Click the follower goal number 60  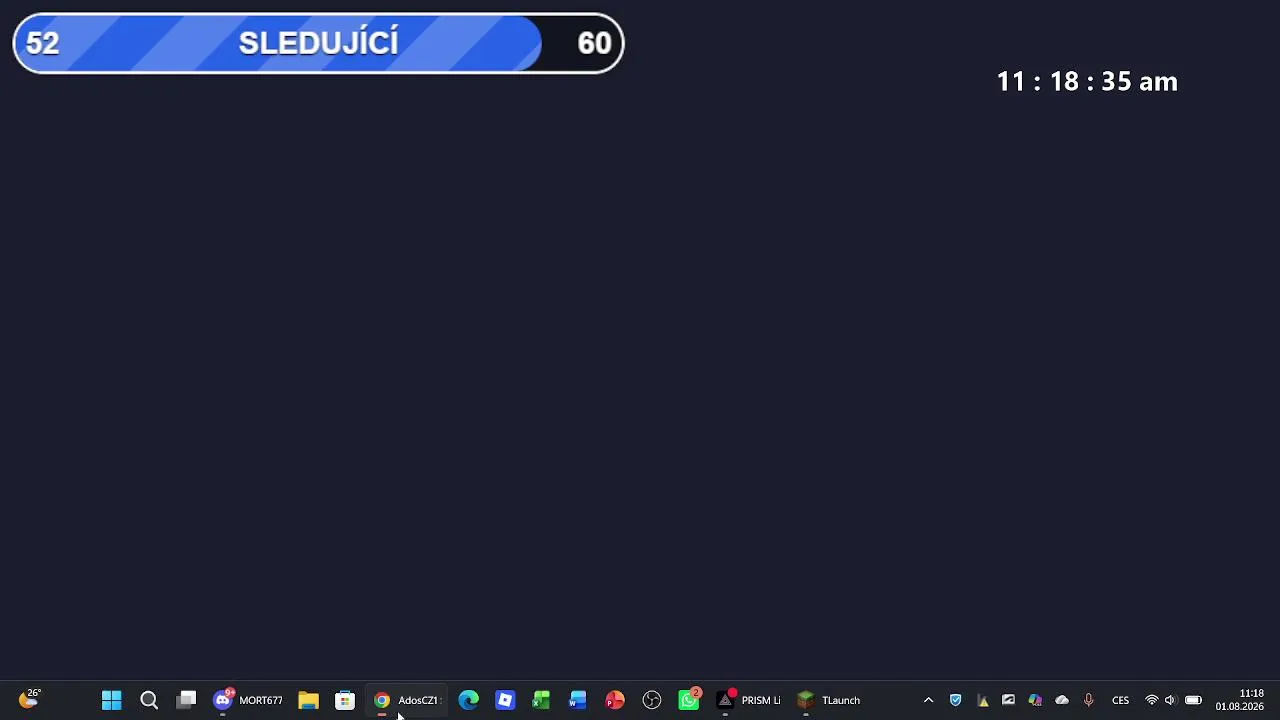coord(594,43)
